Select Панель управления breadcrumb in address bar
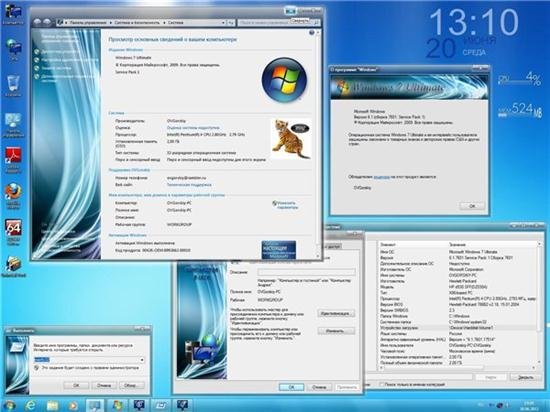This screenshot has height=412, width=550. point(88,22)
